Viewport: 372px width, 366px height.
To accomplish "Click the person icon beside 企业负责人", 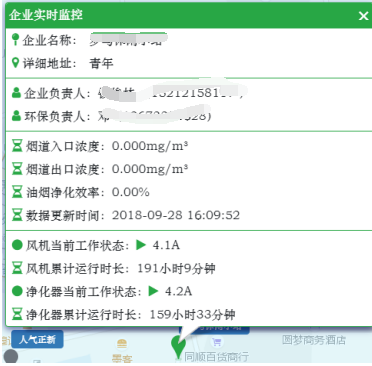I will click(16, 93).
